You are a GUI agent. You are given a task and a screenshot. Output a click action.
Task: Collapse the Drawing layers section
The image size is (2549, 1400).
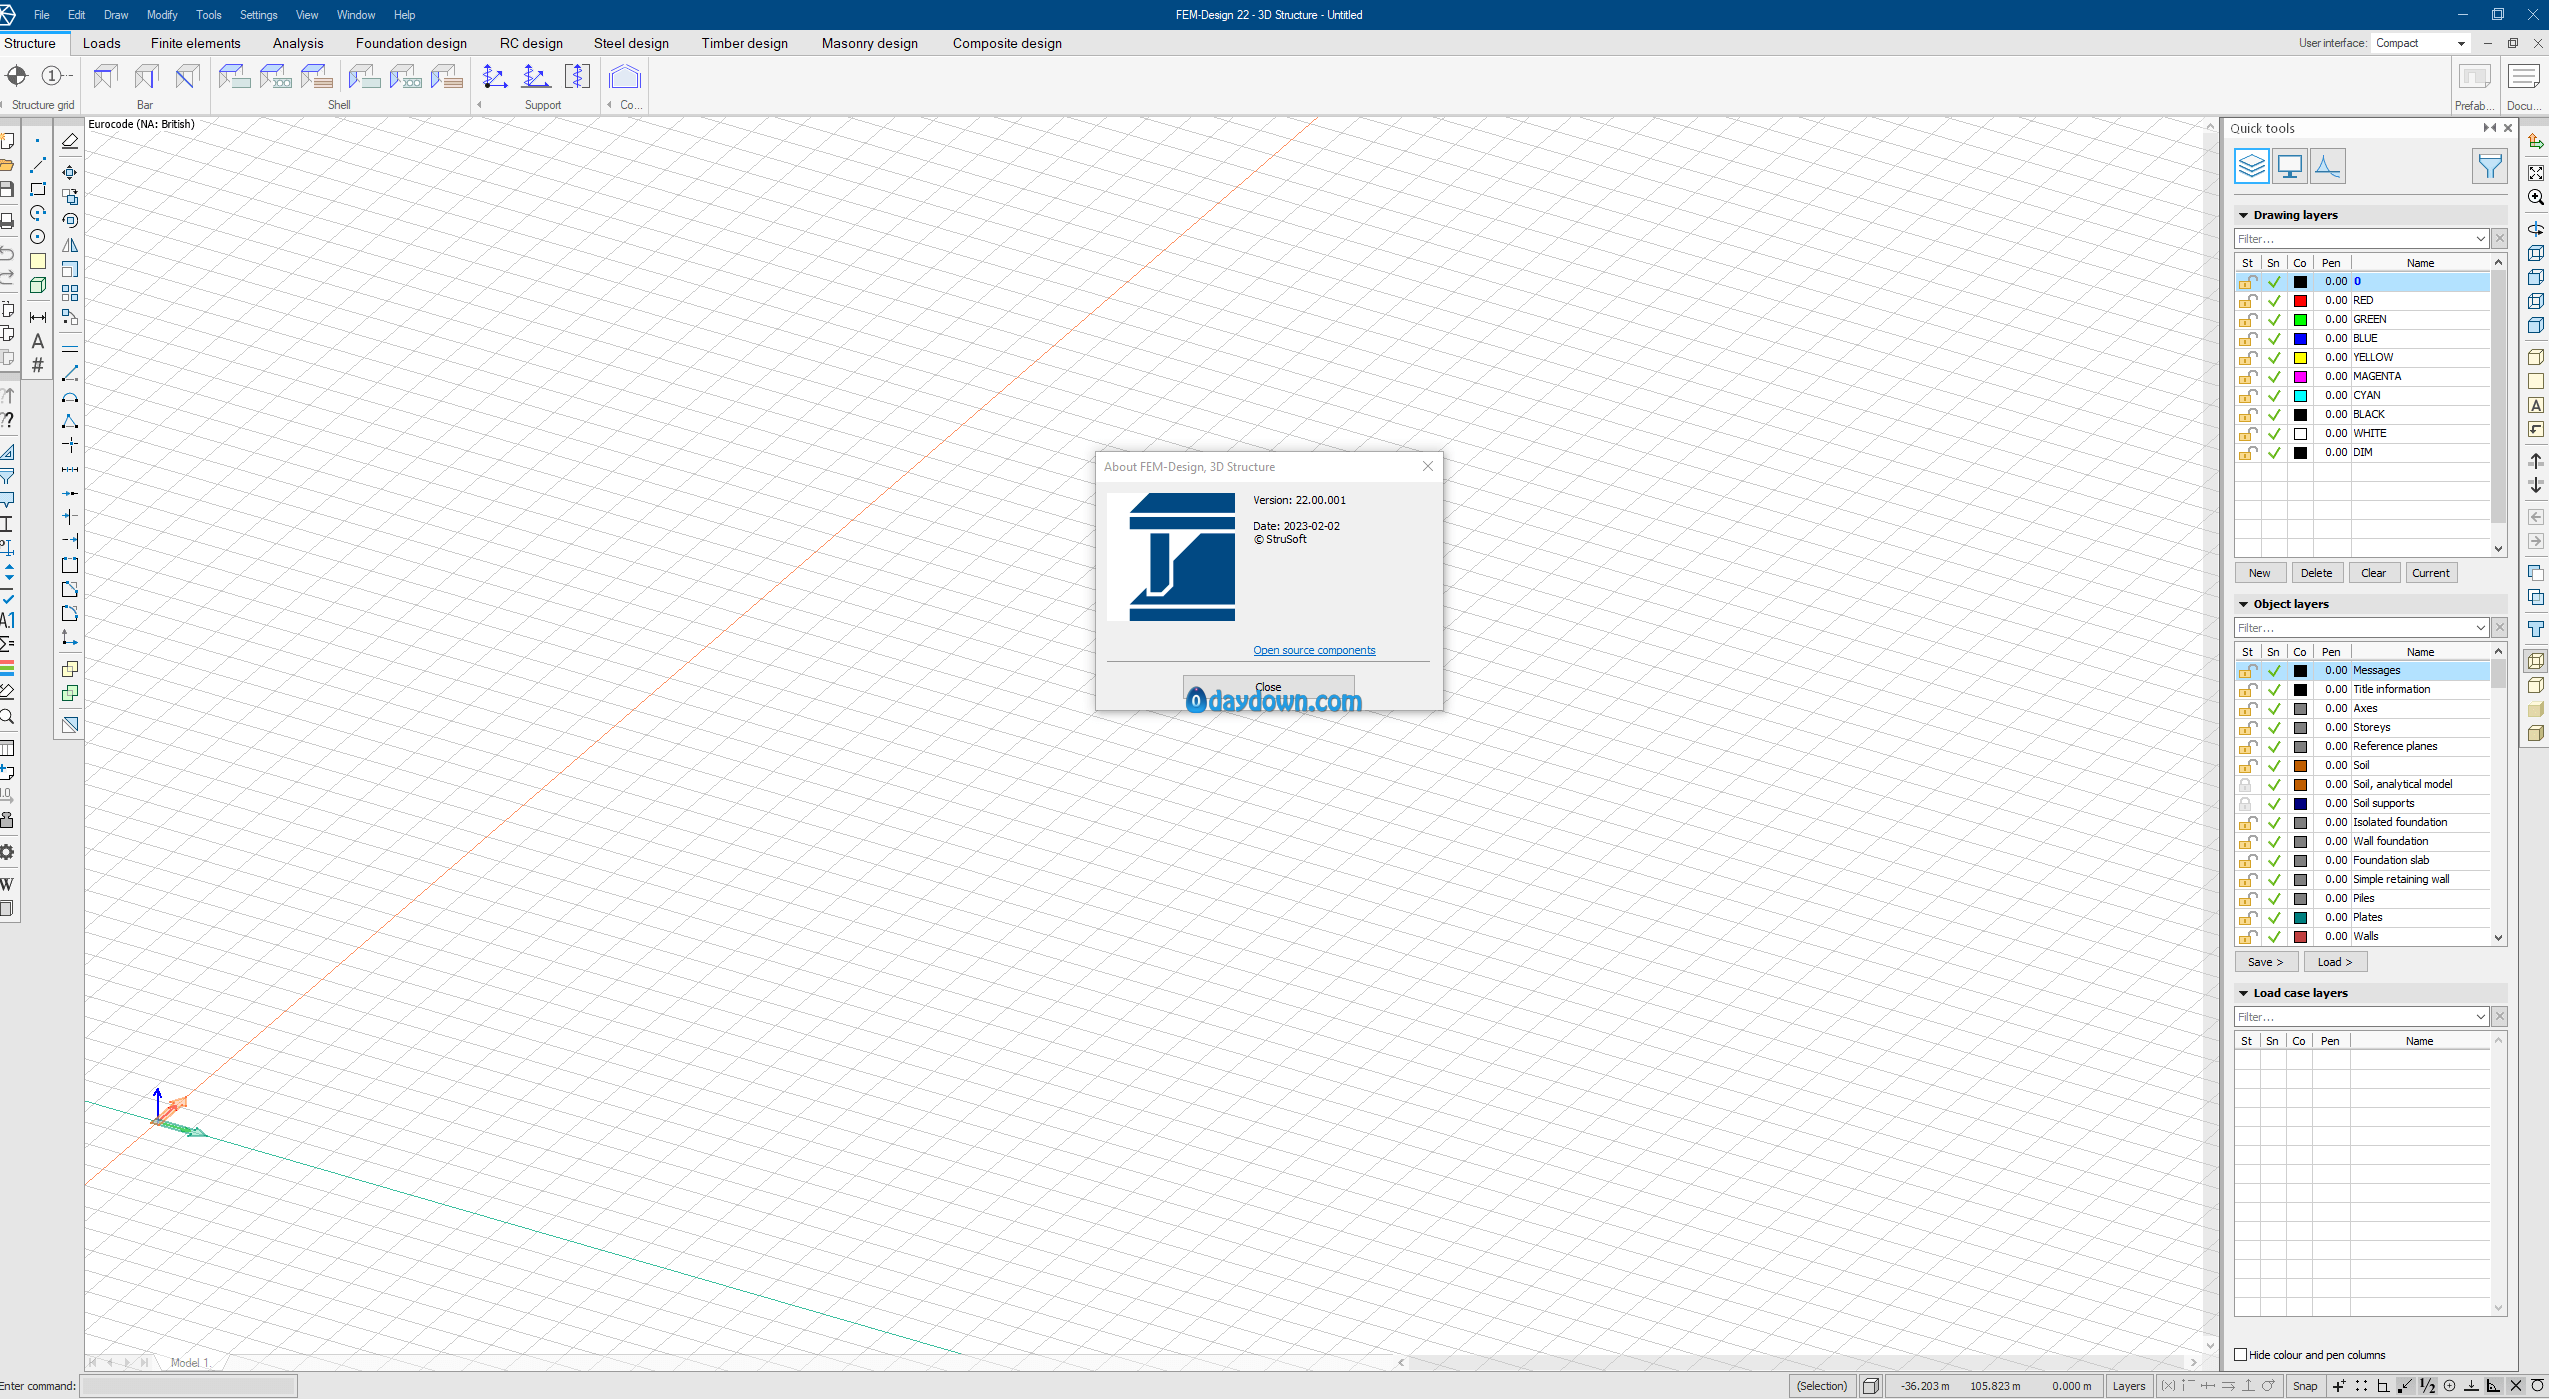pyautogui.click(x=2243, y=215)
